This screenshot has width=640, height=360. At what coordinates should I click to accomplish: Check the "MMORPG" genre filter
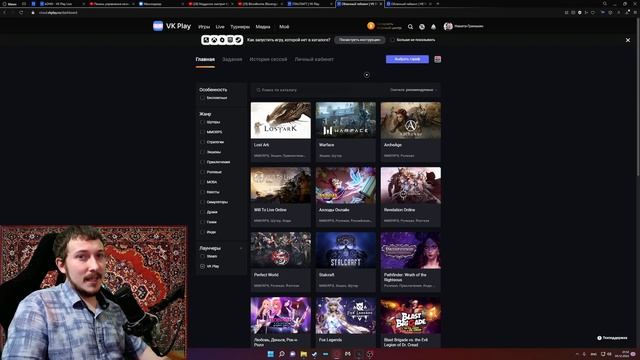pos(202,132)
